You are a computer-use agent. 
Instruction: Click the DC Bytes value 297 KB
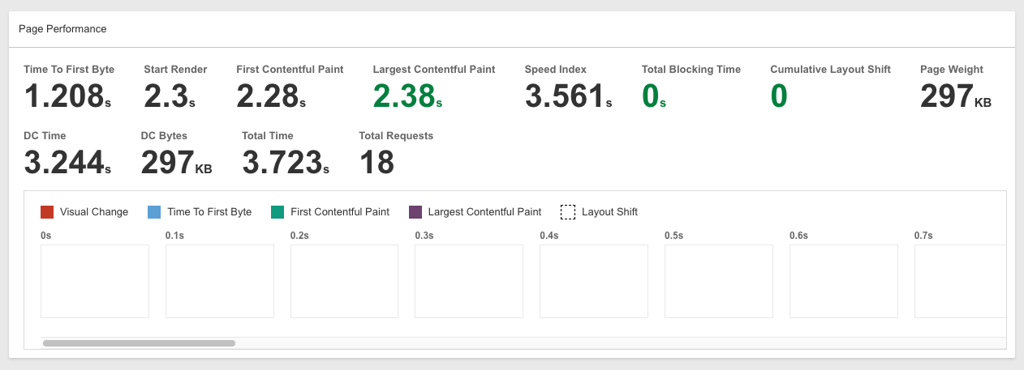coord(176,162)
